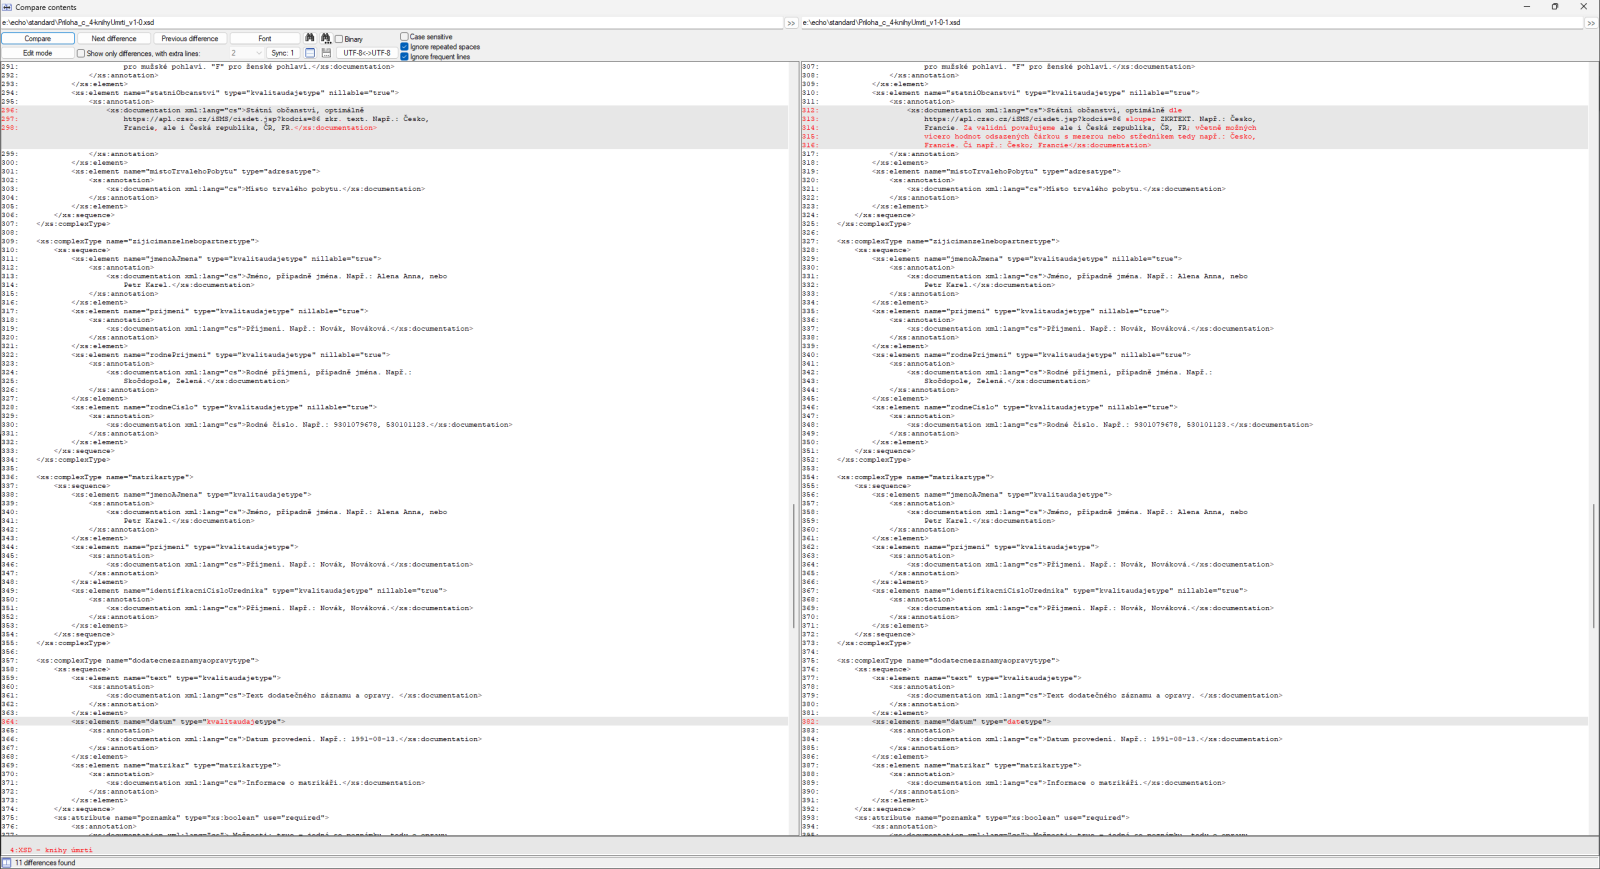Click the left file path field

(391, 22)
